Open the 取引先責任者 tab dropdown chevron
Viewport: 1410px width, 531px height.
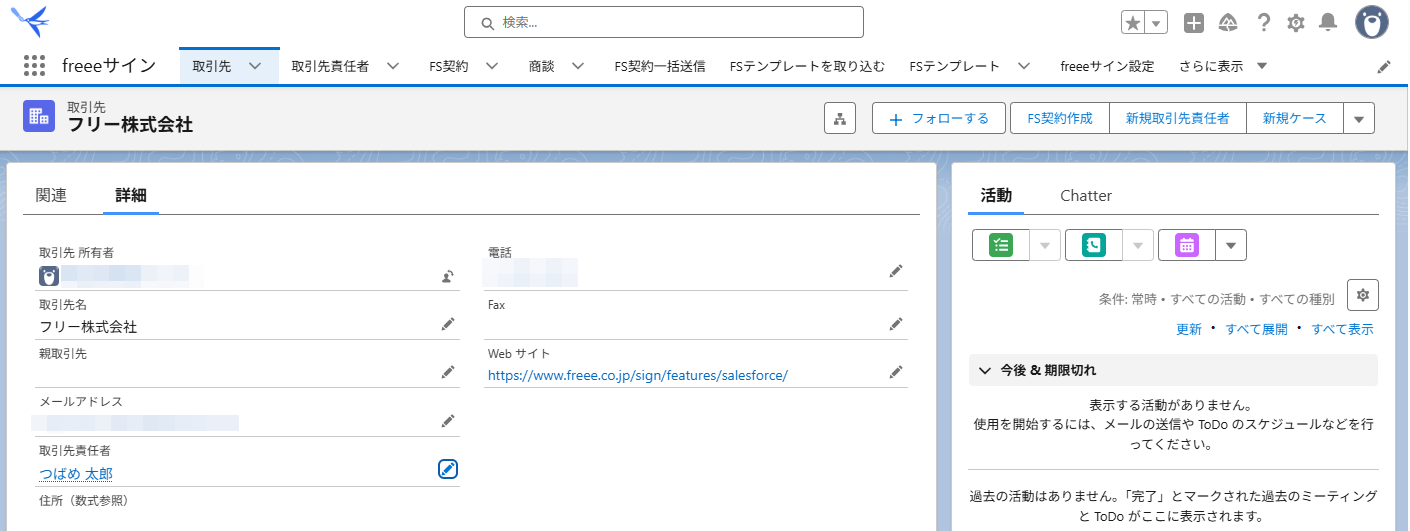393,66
